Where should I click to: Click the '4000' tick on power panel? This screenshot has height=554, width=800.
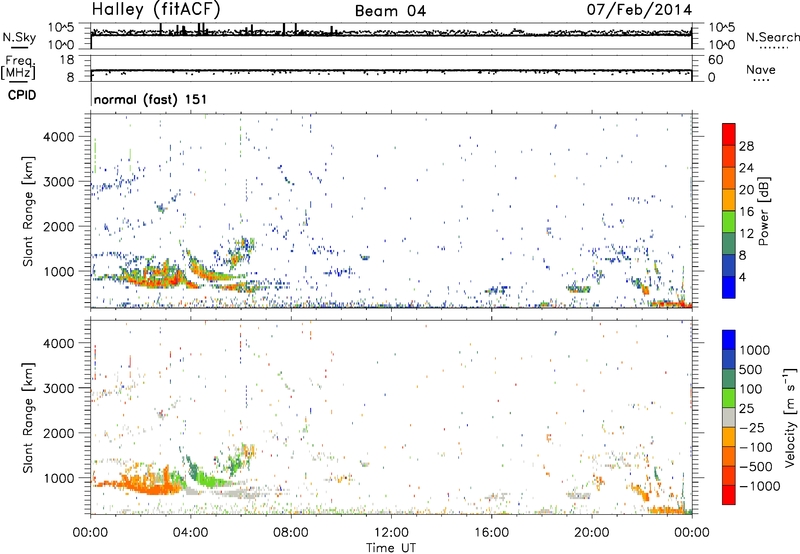click(59, 137)
